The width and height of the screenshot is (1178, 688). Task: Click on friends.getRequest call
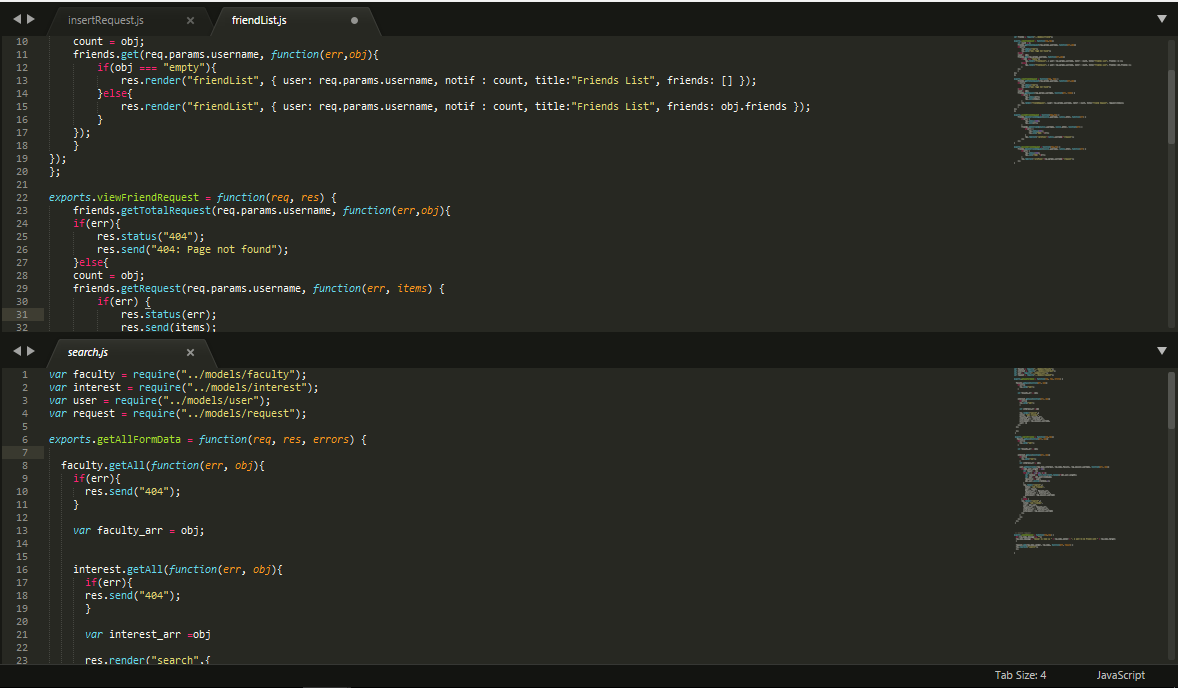[x=127, y=288]
